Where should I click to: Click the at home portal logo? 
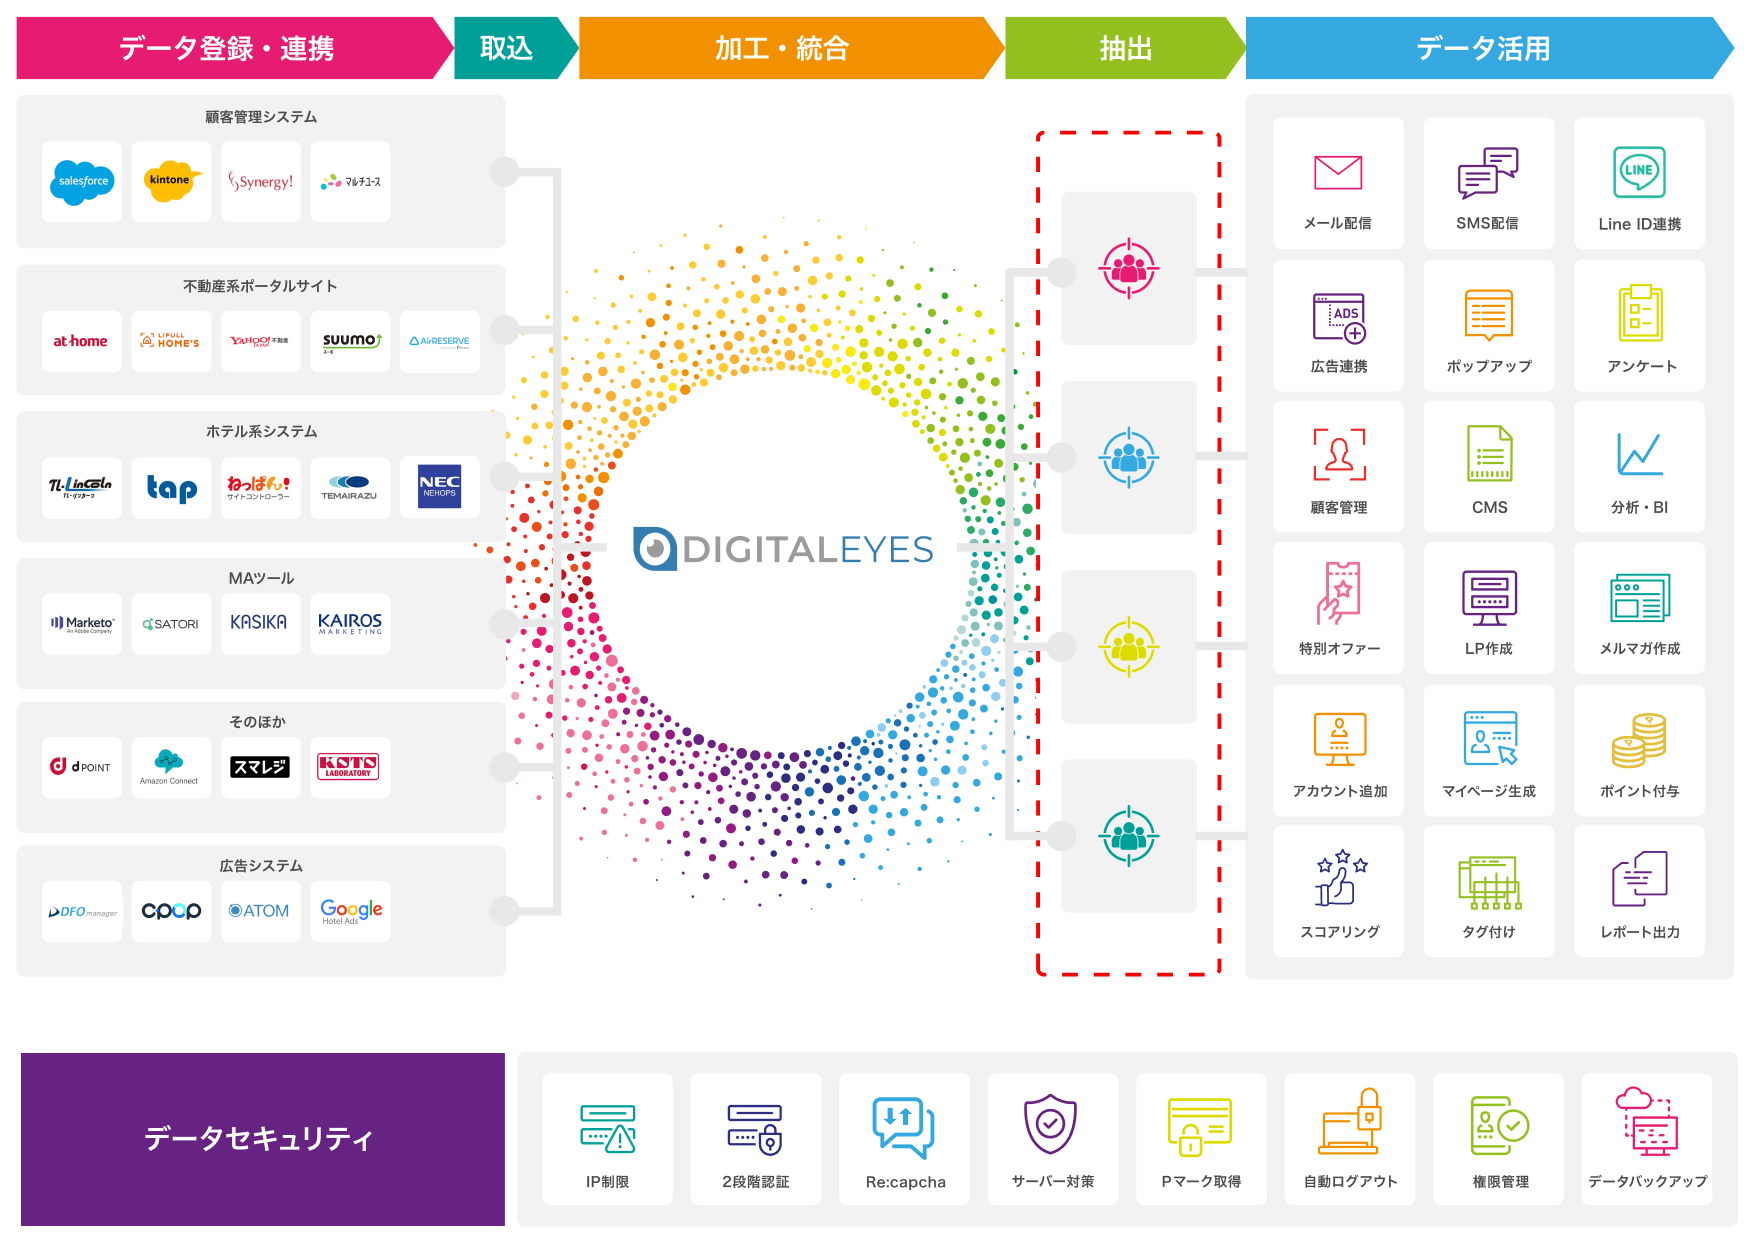pos(82,341)
